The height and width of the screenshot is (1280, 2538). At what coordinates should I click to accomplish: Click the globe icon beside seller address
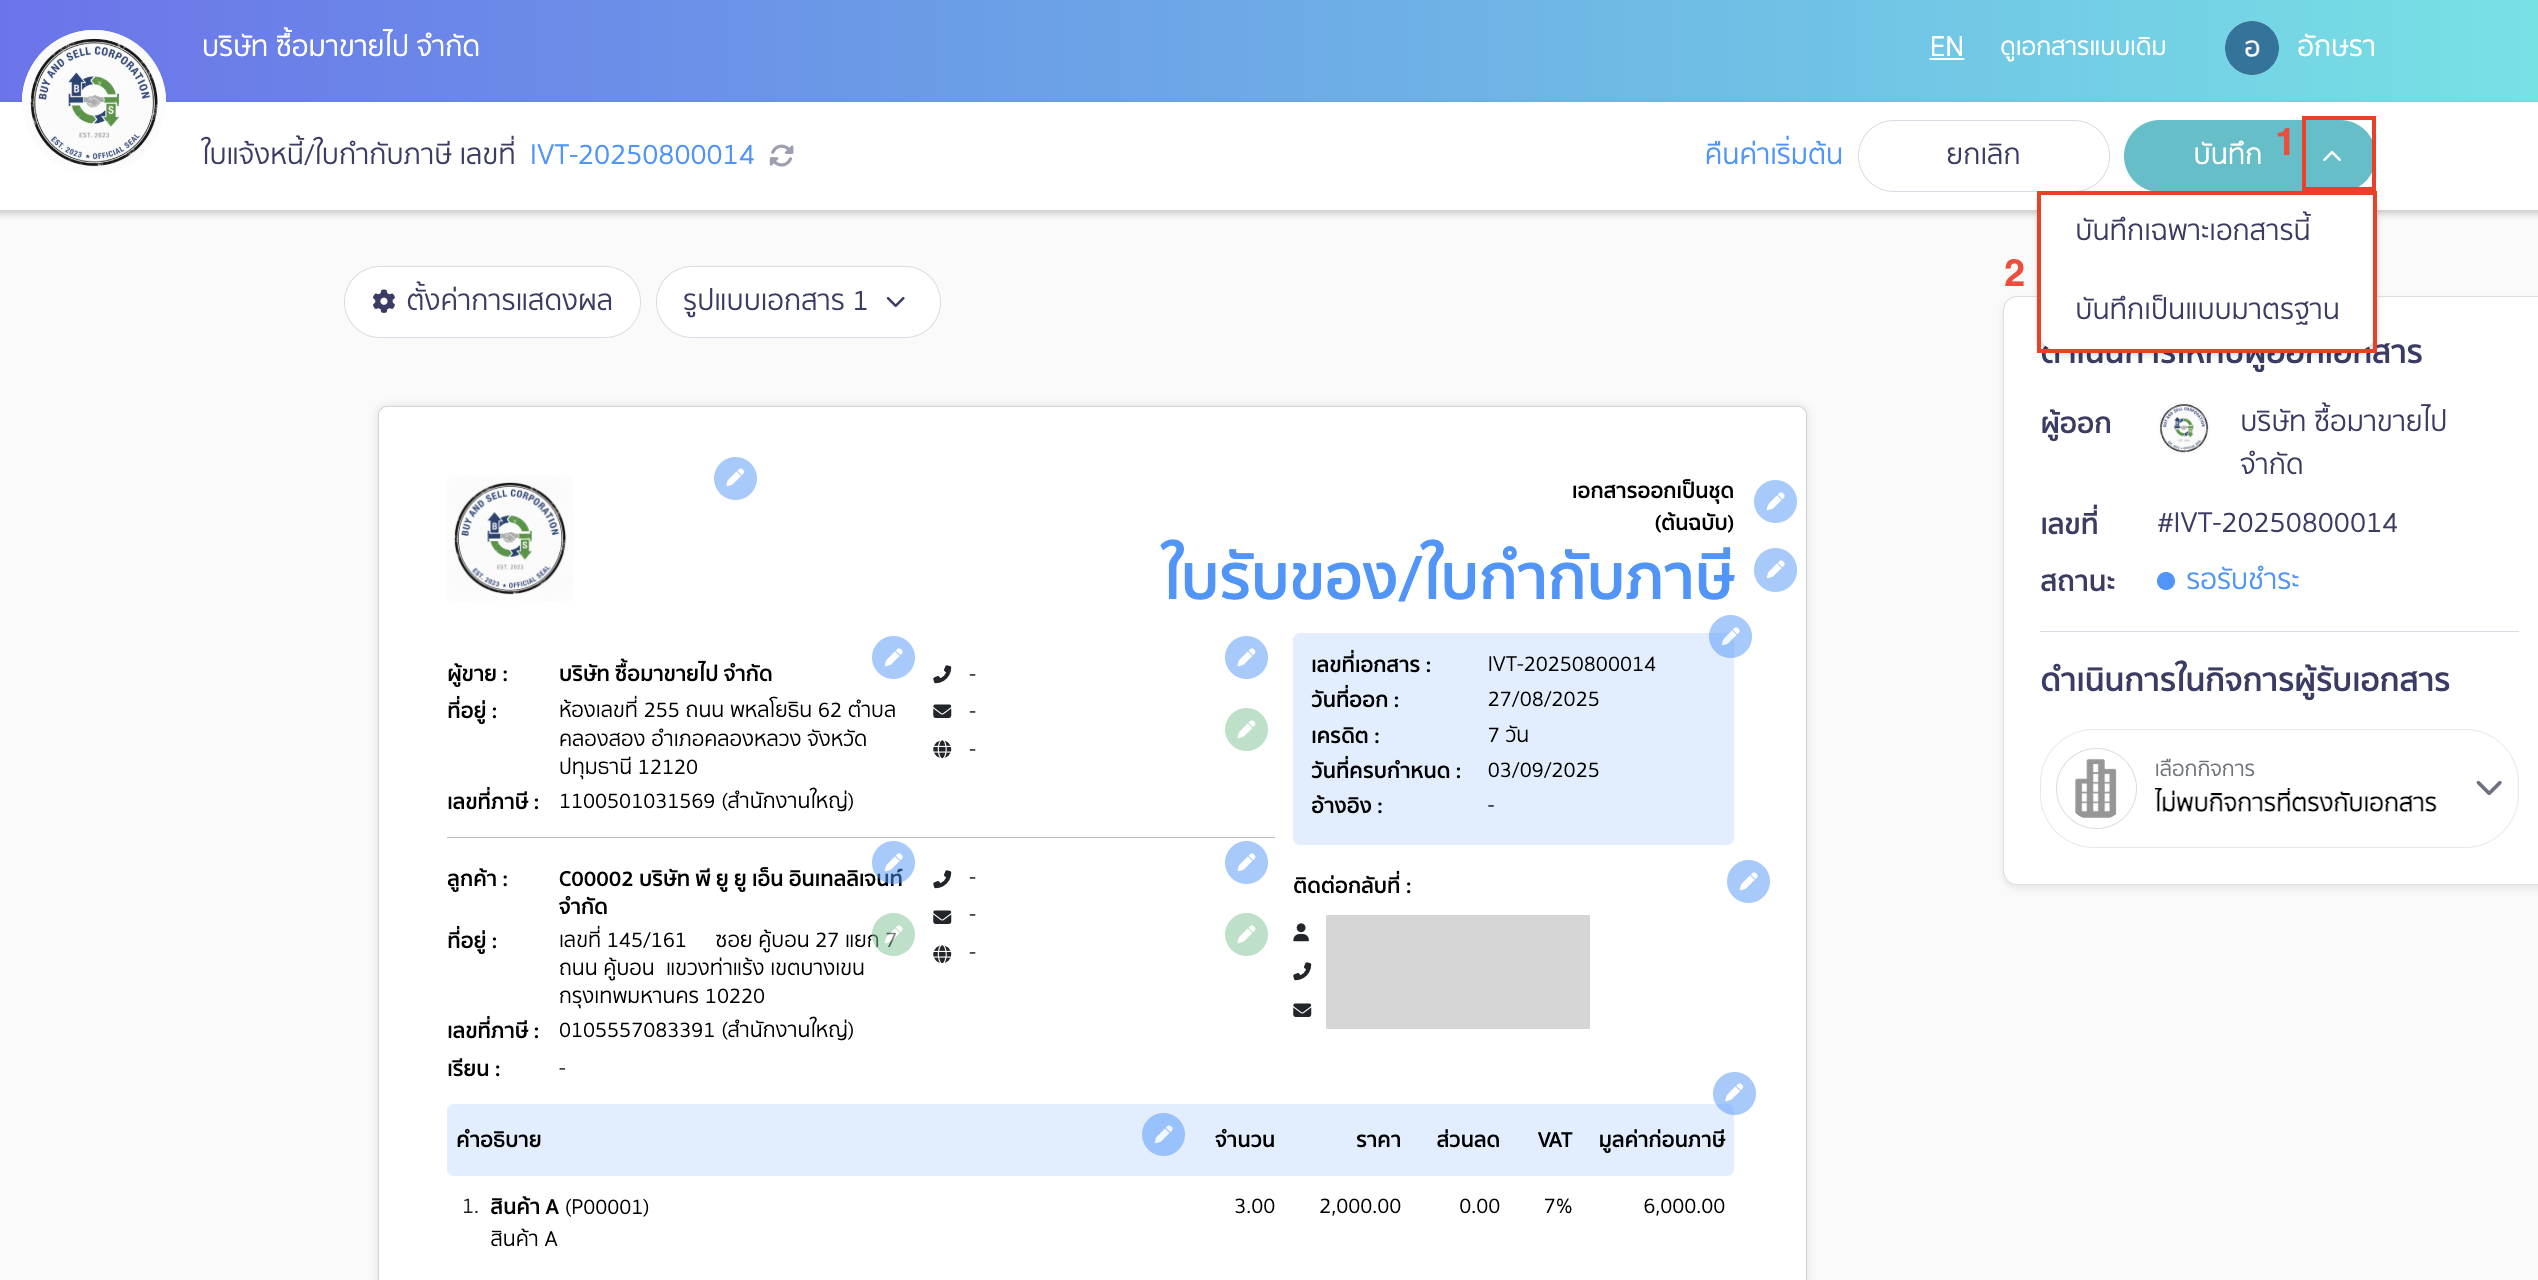click(942, 748)
